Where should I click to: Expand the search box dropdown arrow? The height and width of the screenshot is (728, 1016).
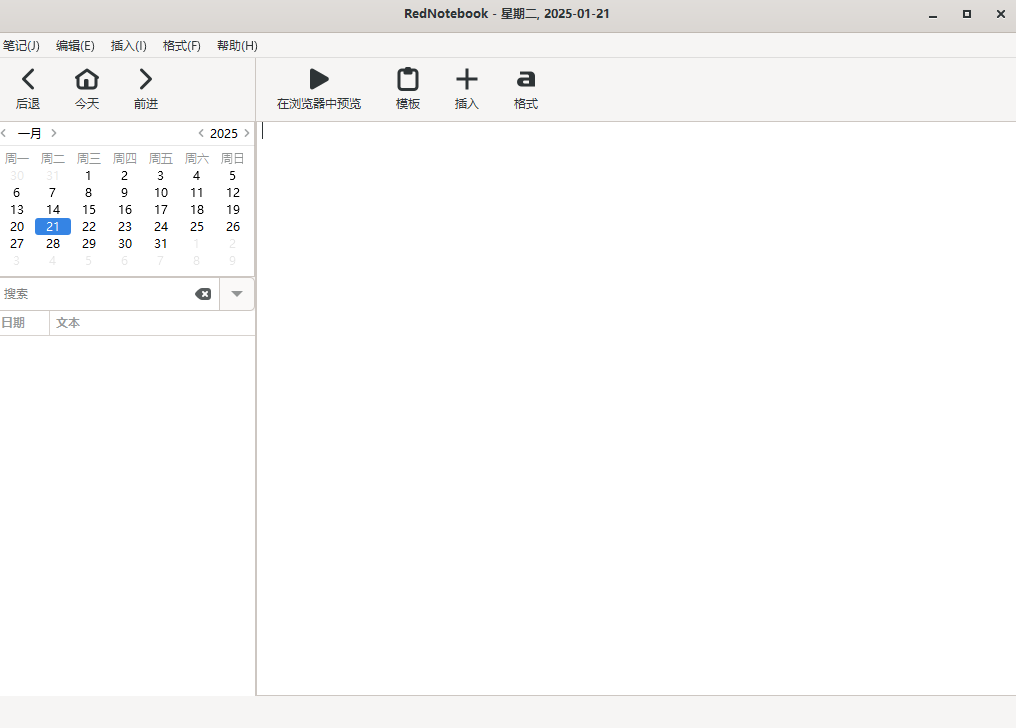point(237,294)
